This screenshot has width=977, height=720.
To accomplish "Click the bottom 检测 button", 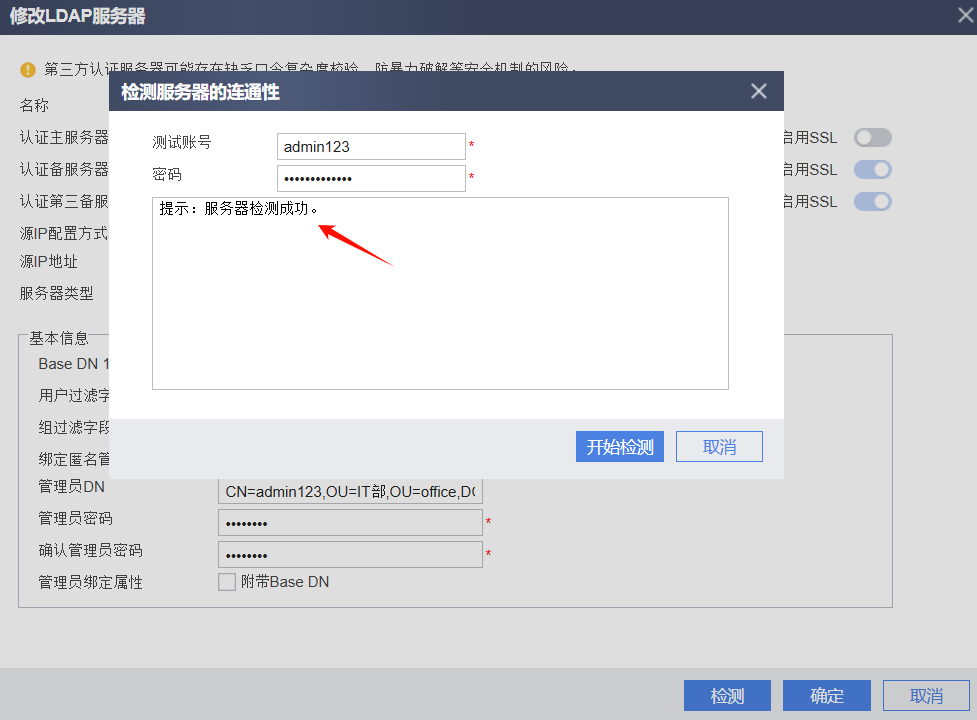I will 727,696.
